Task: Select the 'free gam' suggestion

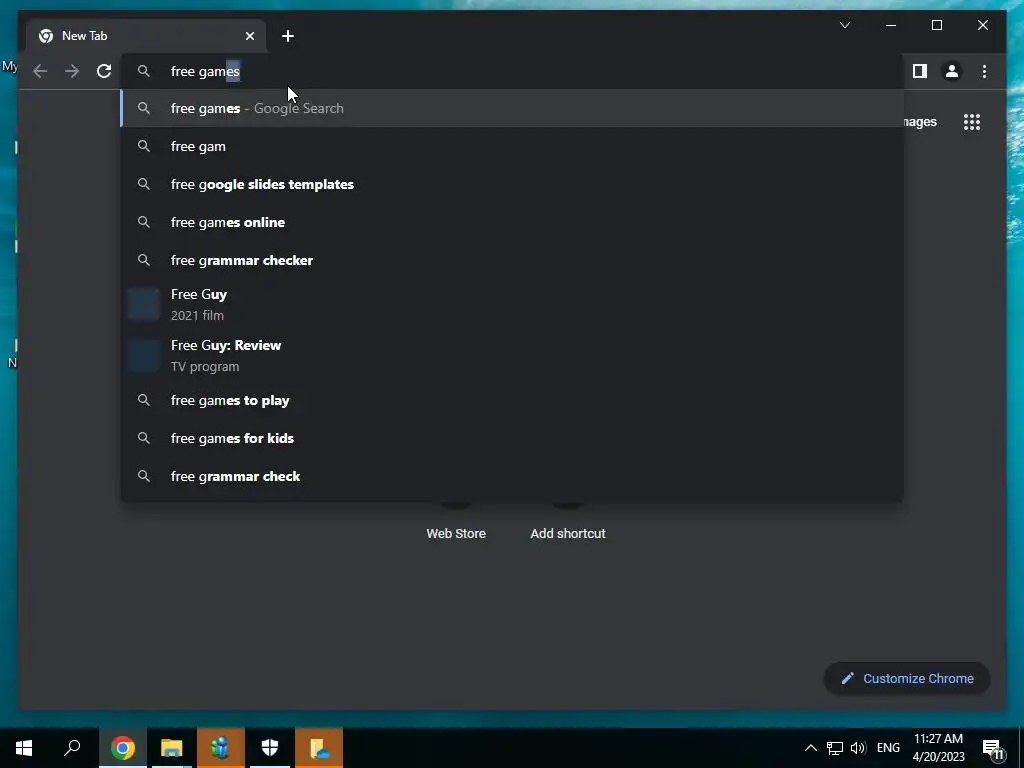Action: (513, 146)
